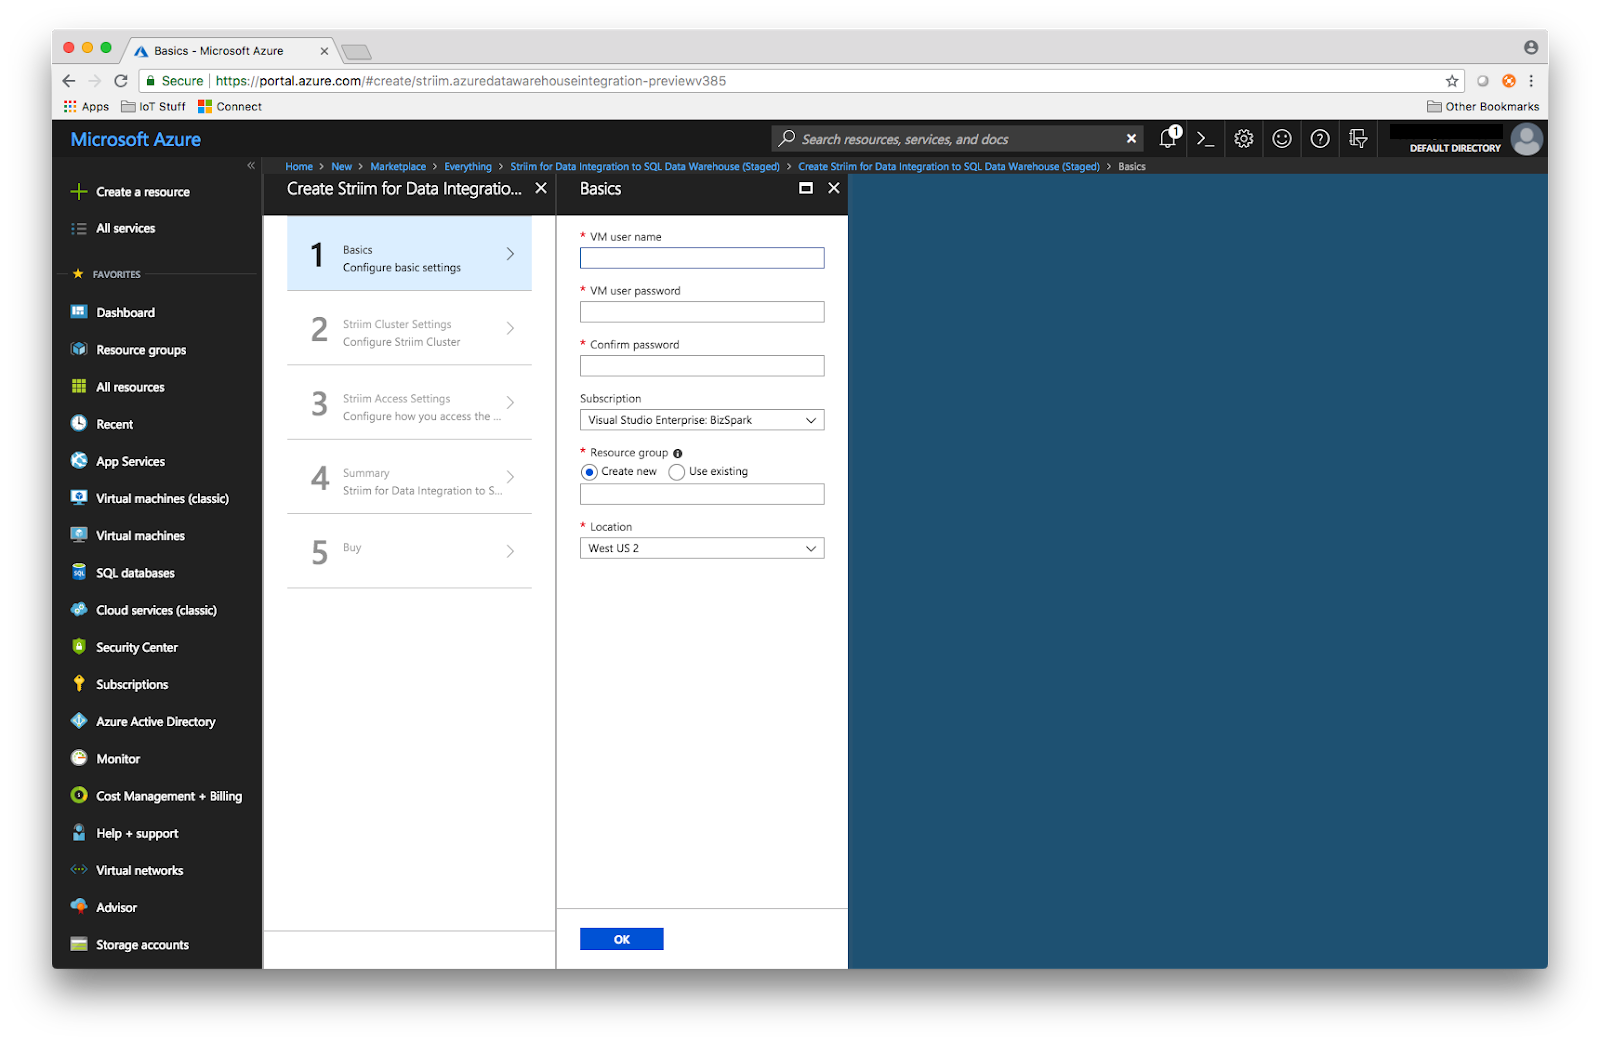Open step 5 Buy
Screen dimensions: 1600x1043
coord(409,551)
